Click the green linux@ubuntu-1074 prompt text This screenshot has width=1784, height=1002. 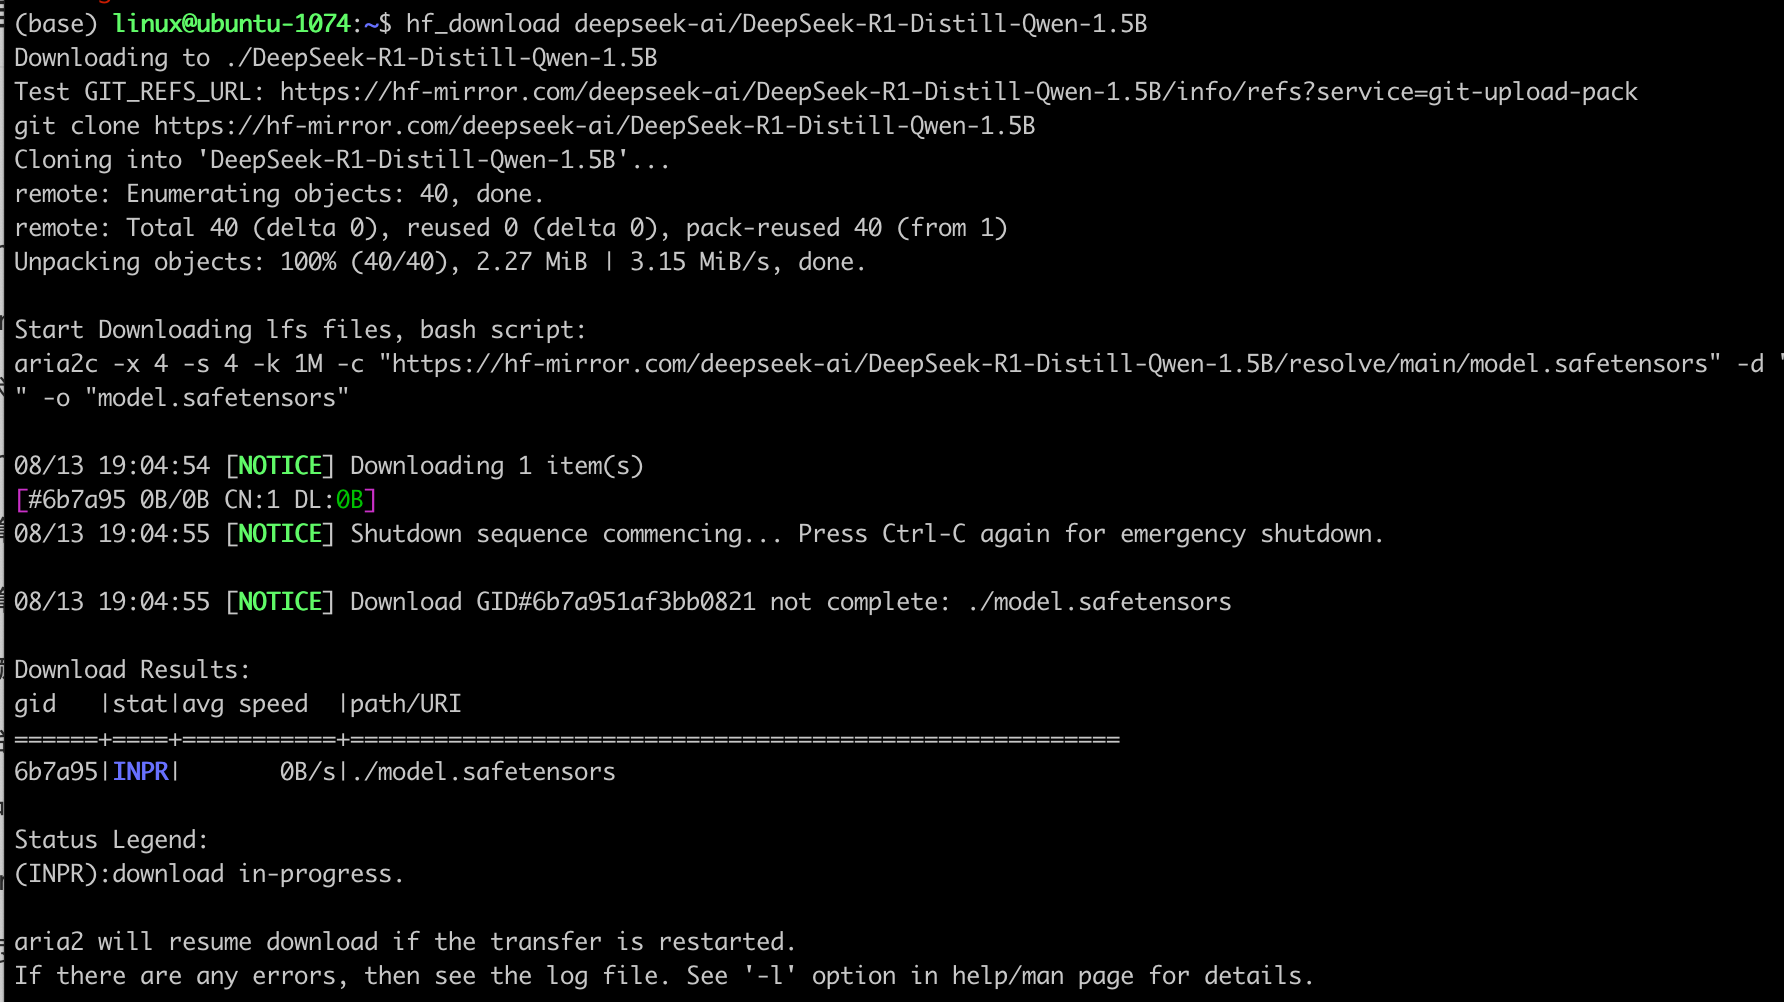coord(231,24)
